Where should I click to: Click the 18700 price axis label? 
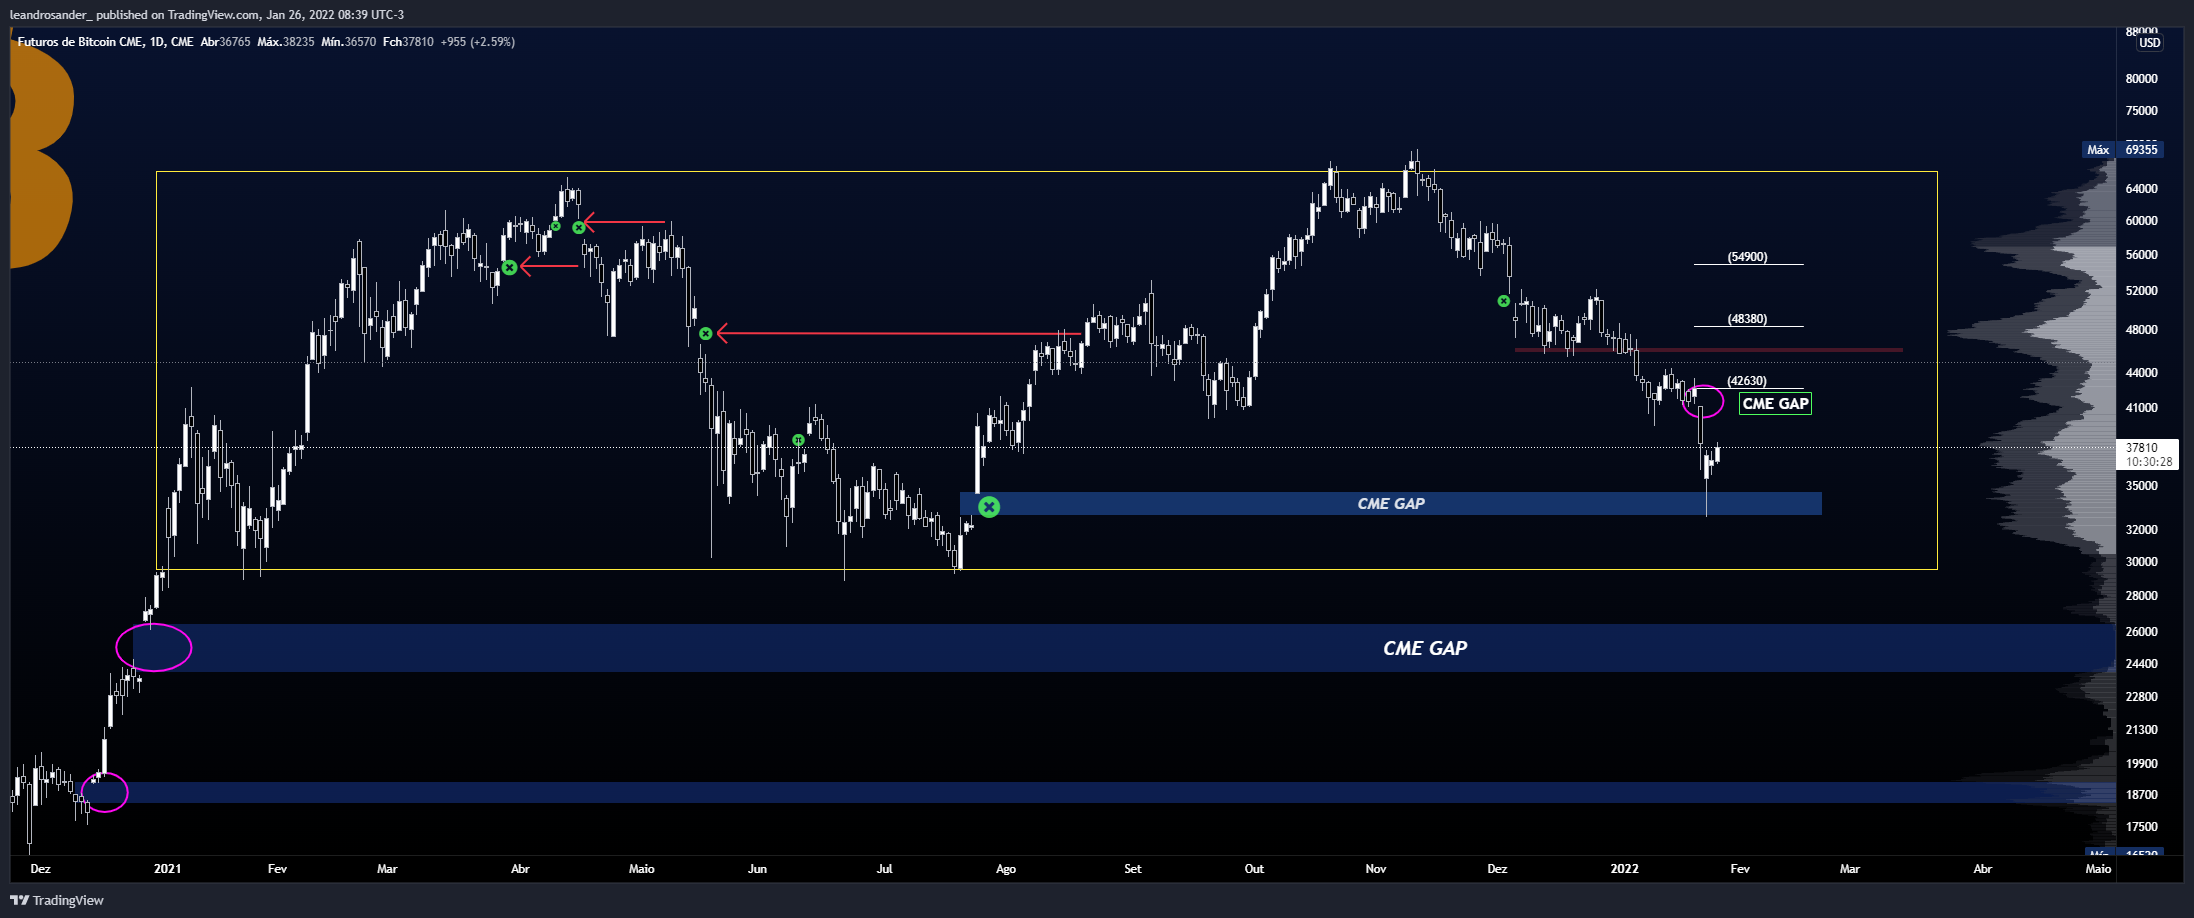pyautogui.click(x=2141, y=795)
